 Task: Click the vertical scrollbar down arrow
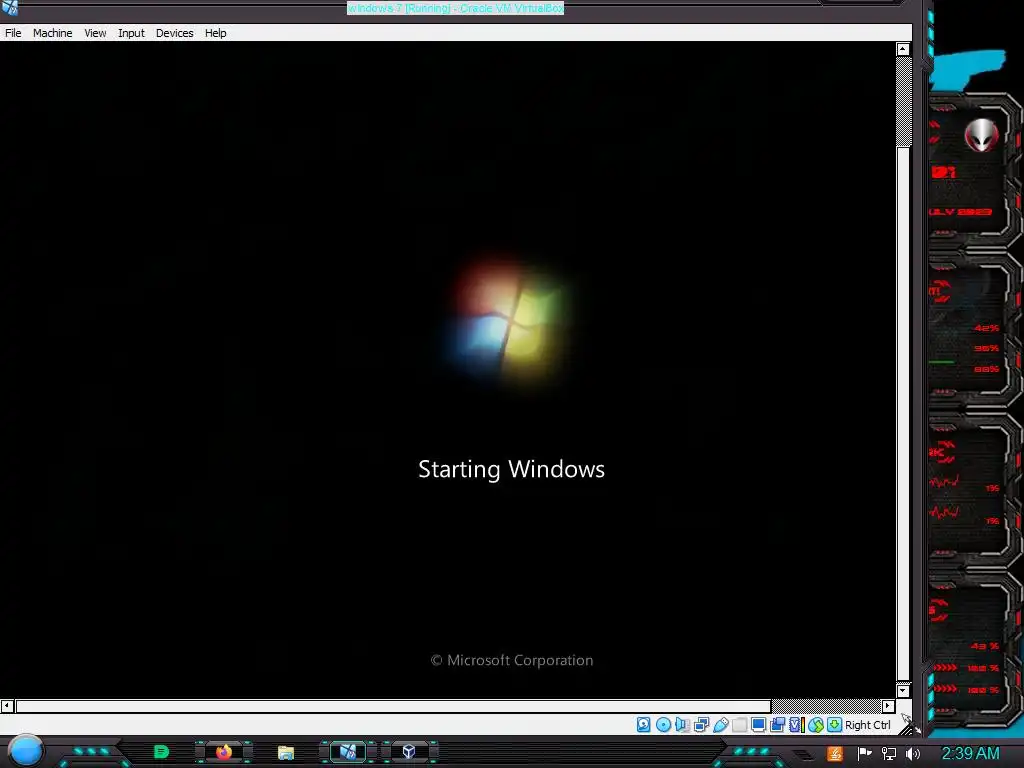pyautogui.click(x=903, y=690)
